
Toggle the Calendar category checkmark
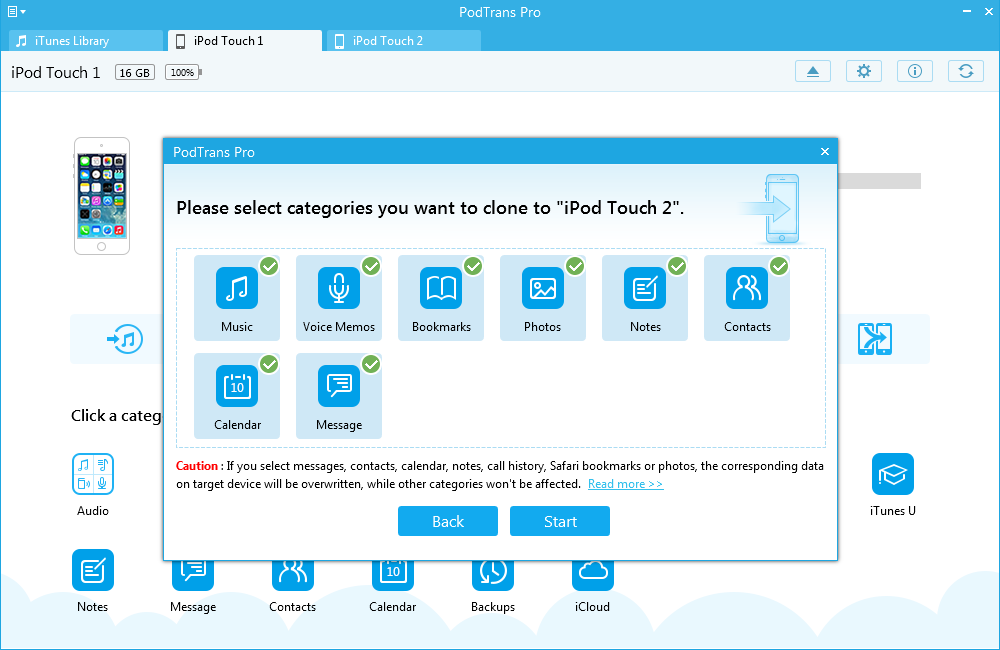point(237,396)
